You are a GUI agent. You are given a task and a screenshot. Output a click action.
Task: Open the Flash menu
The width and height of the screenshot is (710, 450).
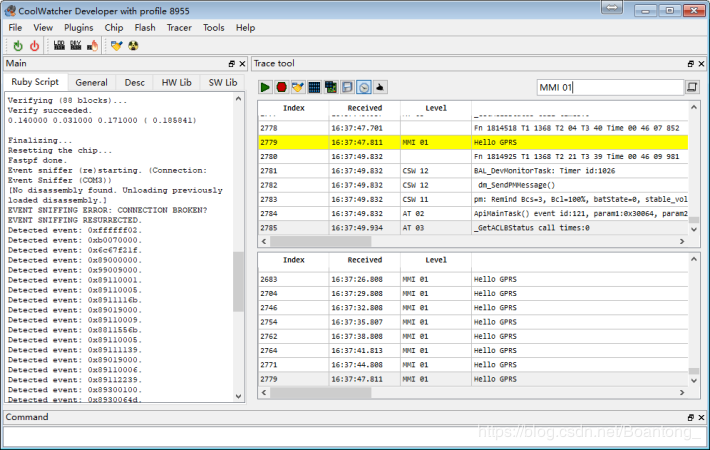[x=145, y=28]
